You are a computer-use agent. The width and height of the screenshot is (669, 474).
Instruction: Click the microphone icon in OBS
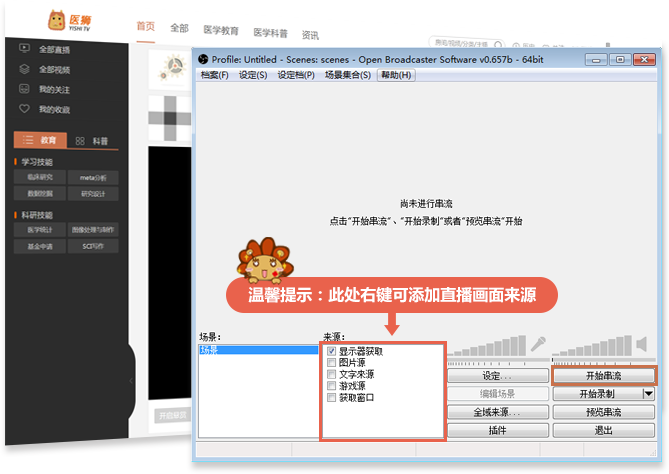[538, 344]
